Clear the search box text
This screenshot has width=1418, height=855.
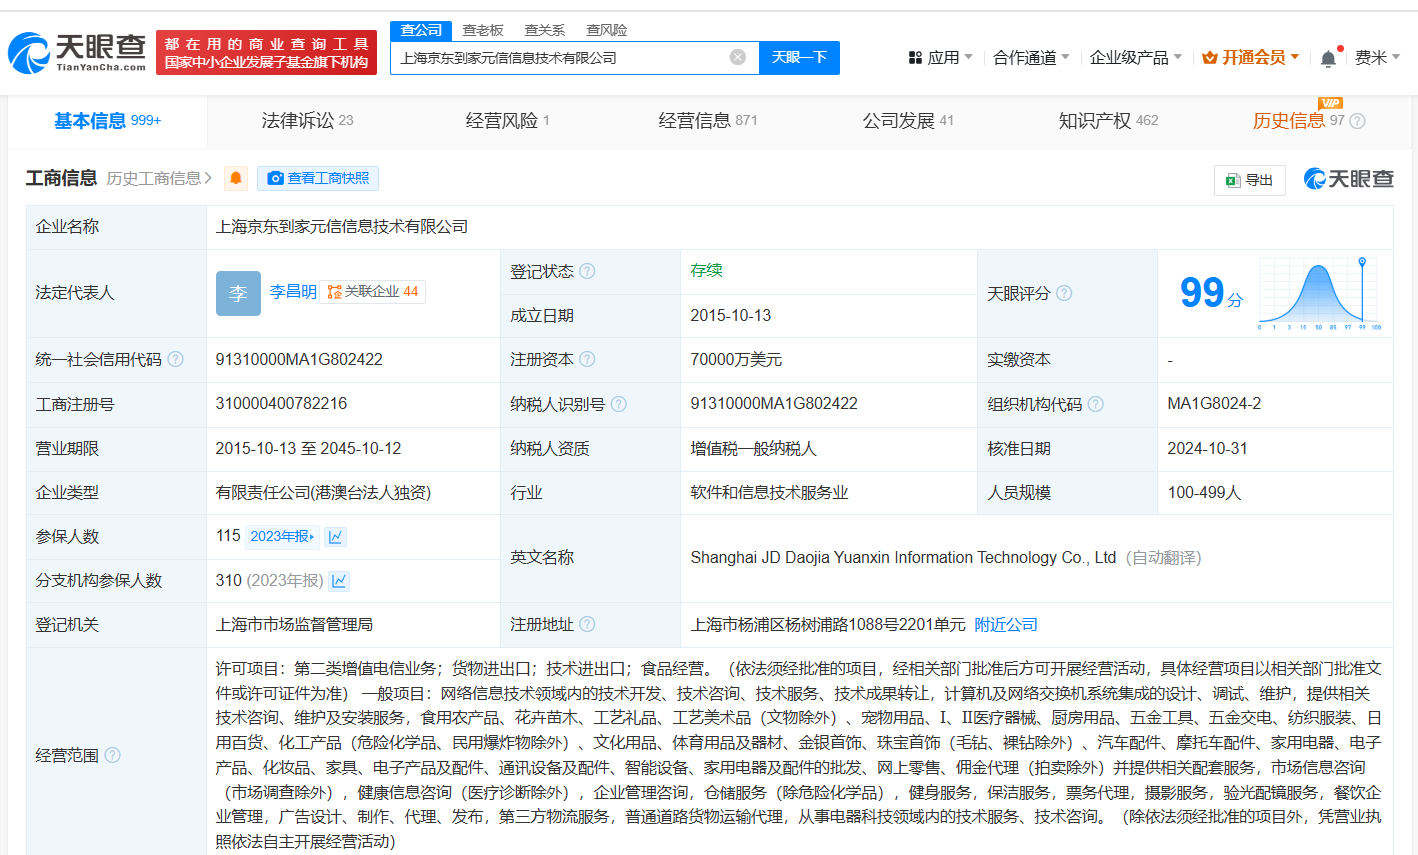click(738, 57)
